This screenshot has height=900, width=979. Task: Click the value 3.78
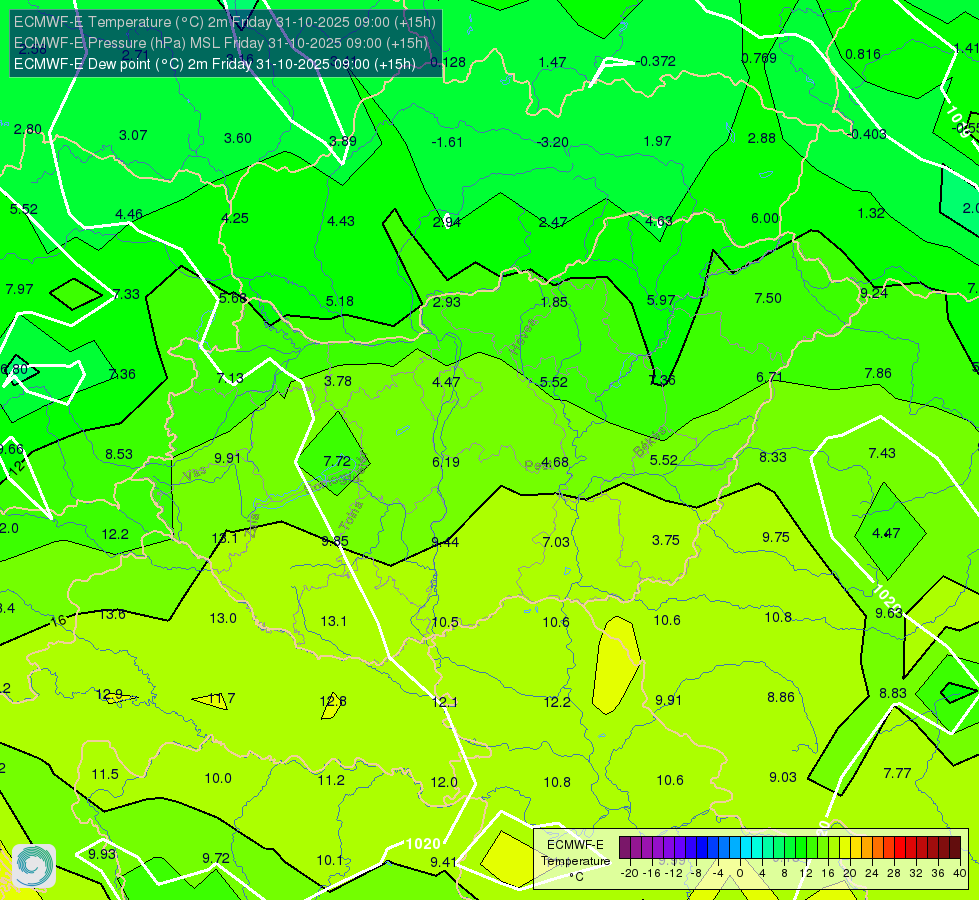pos(338,381)
